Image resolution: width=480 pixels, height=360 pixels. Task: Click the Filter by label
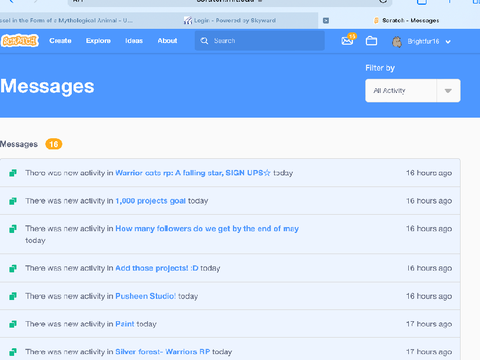coord(380,68)
